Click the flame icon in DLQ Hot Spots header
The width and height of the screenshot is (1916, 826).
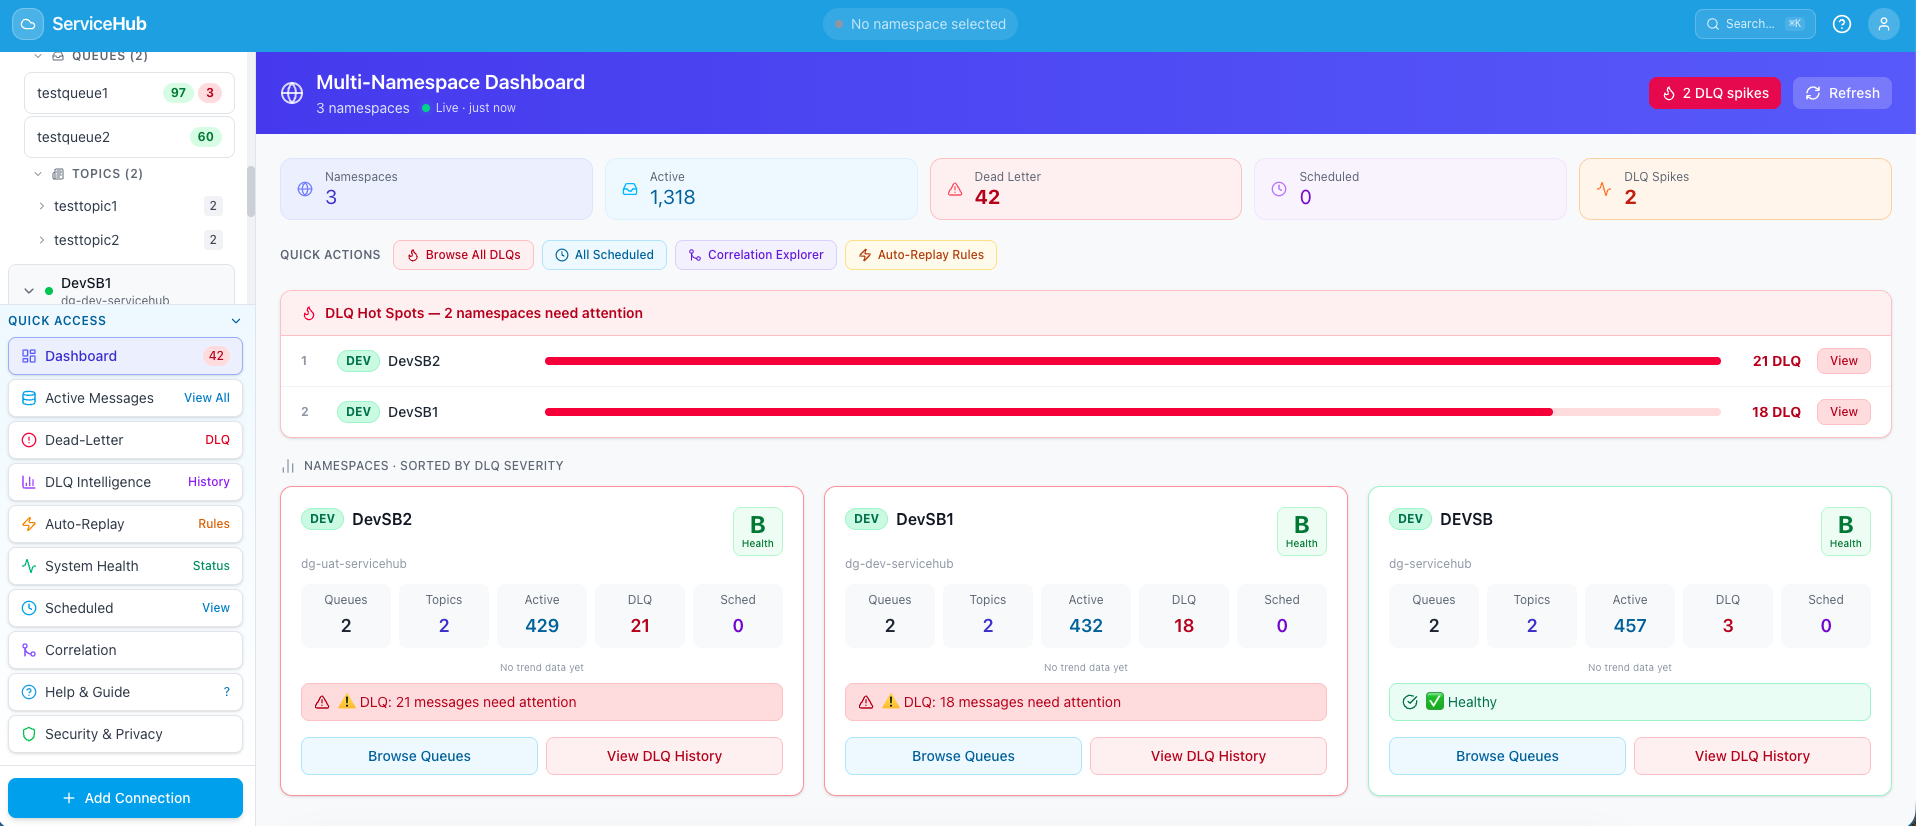click(x=309, y=313)
